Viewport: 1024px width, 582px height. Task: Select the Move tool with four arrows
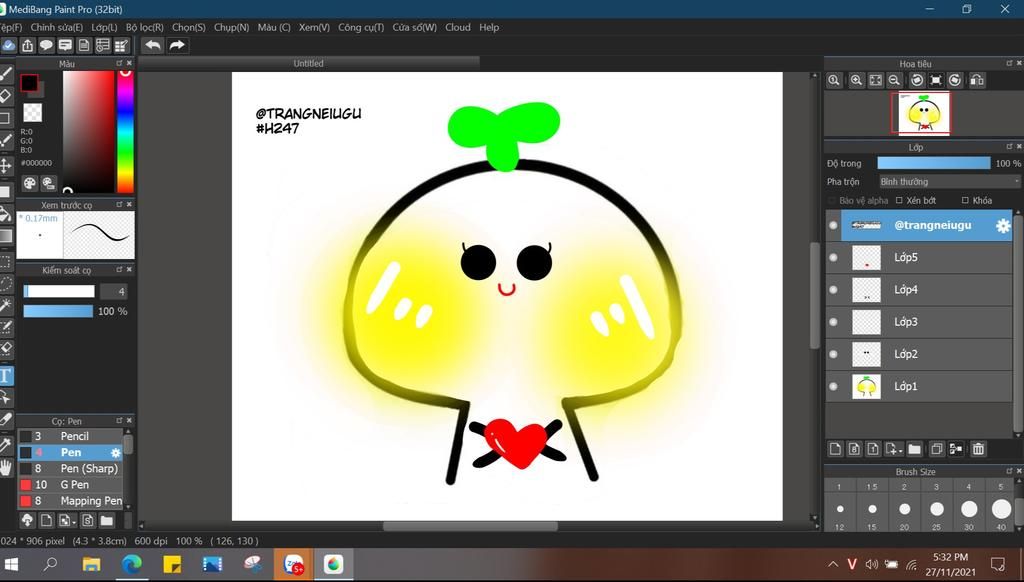[6, 165]
